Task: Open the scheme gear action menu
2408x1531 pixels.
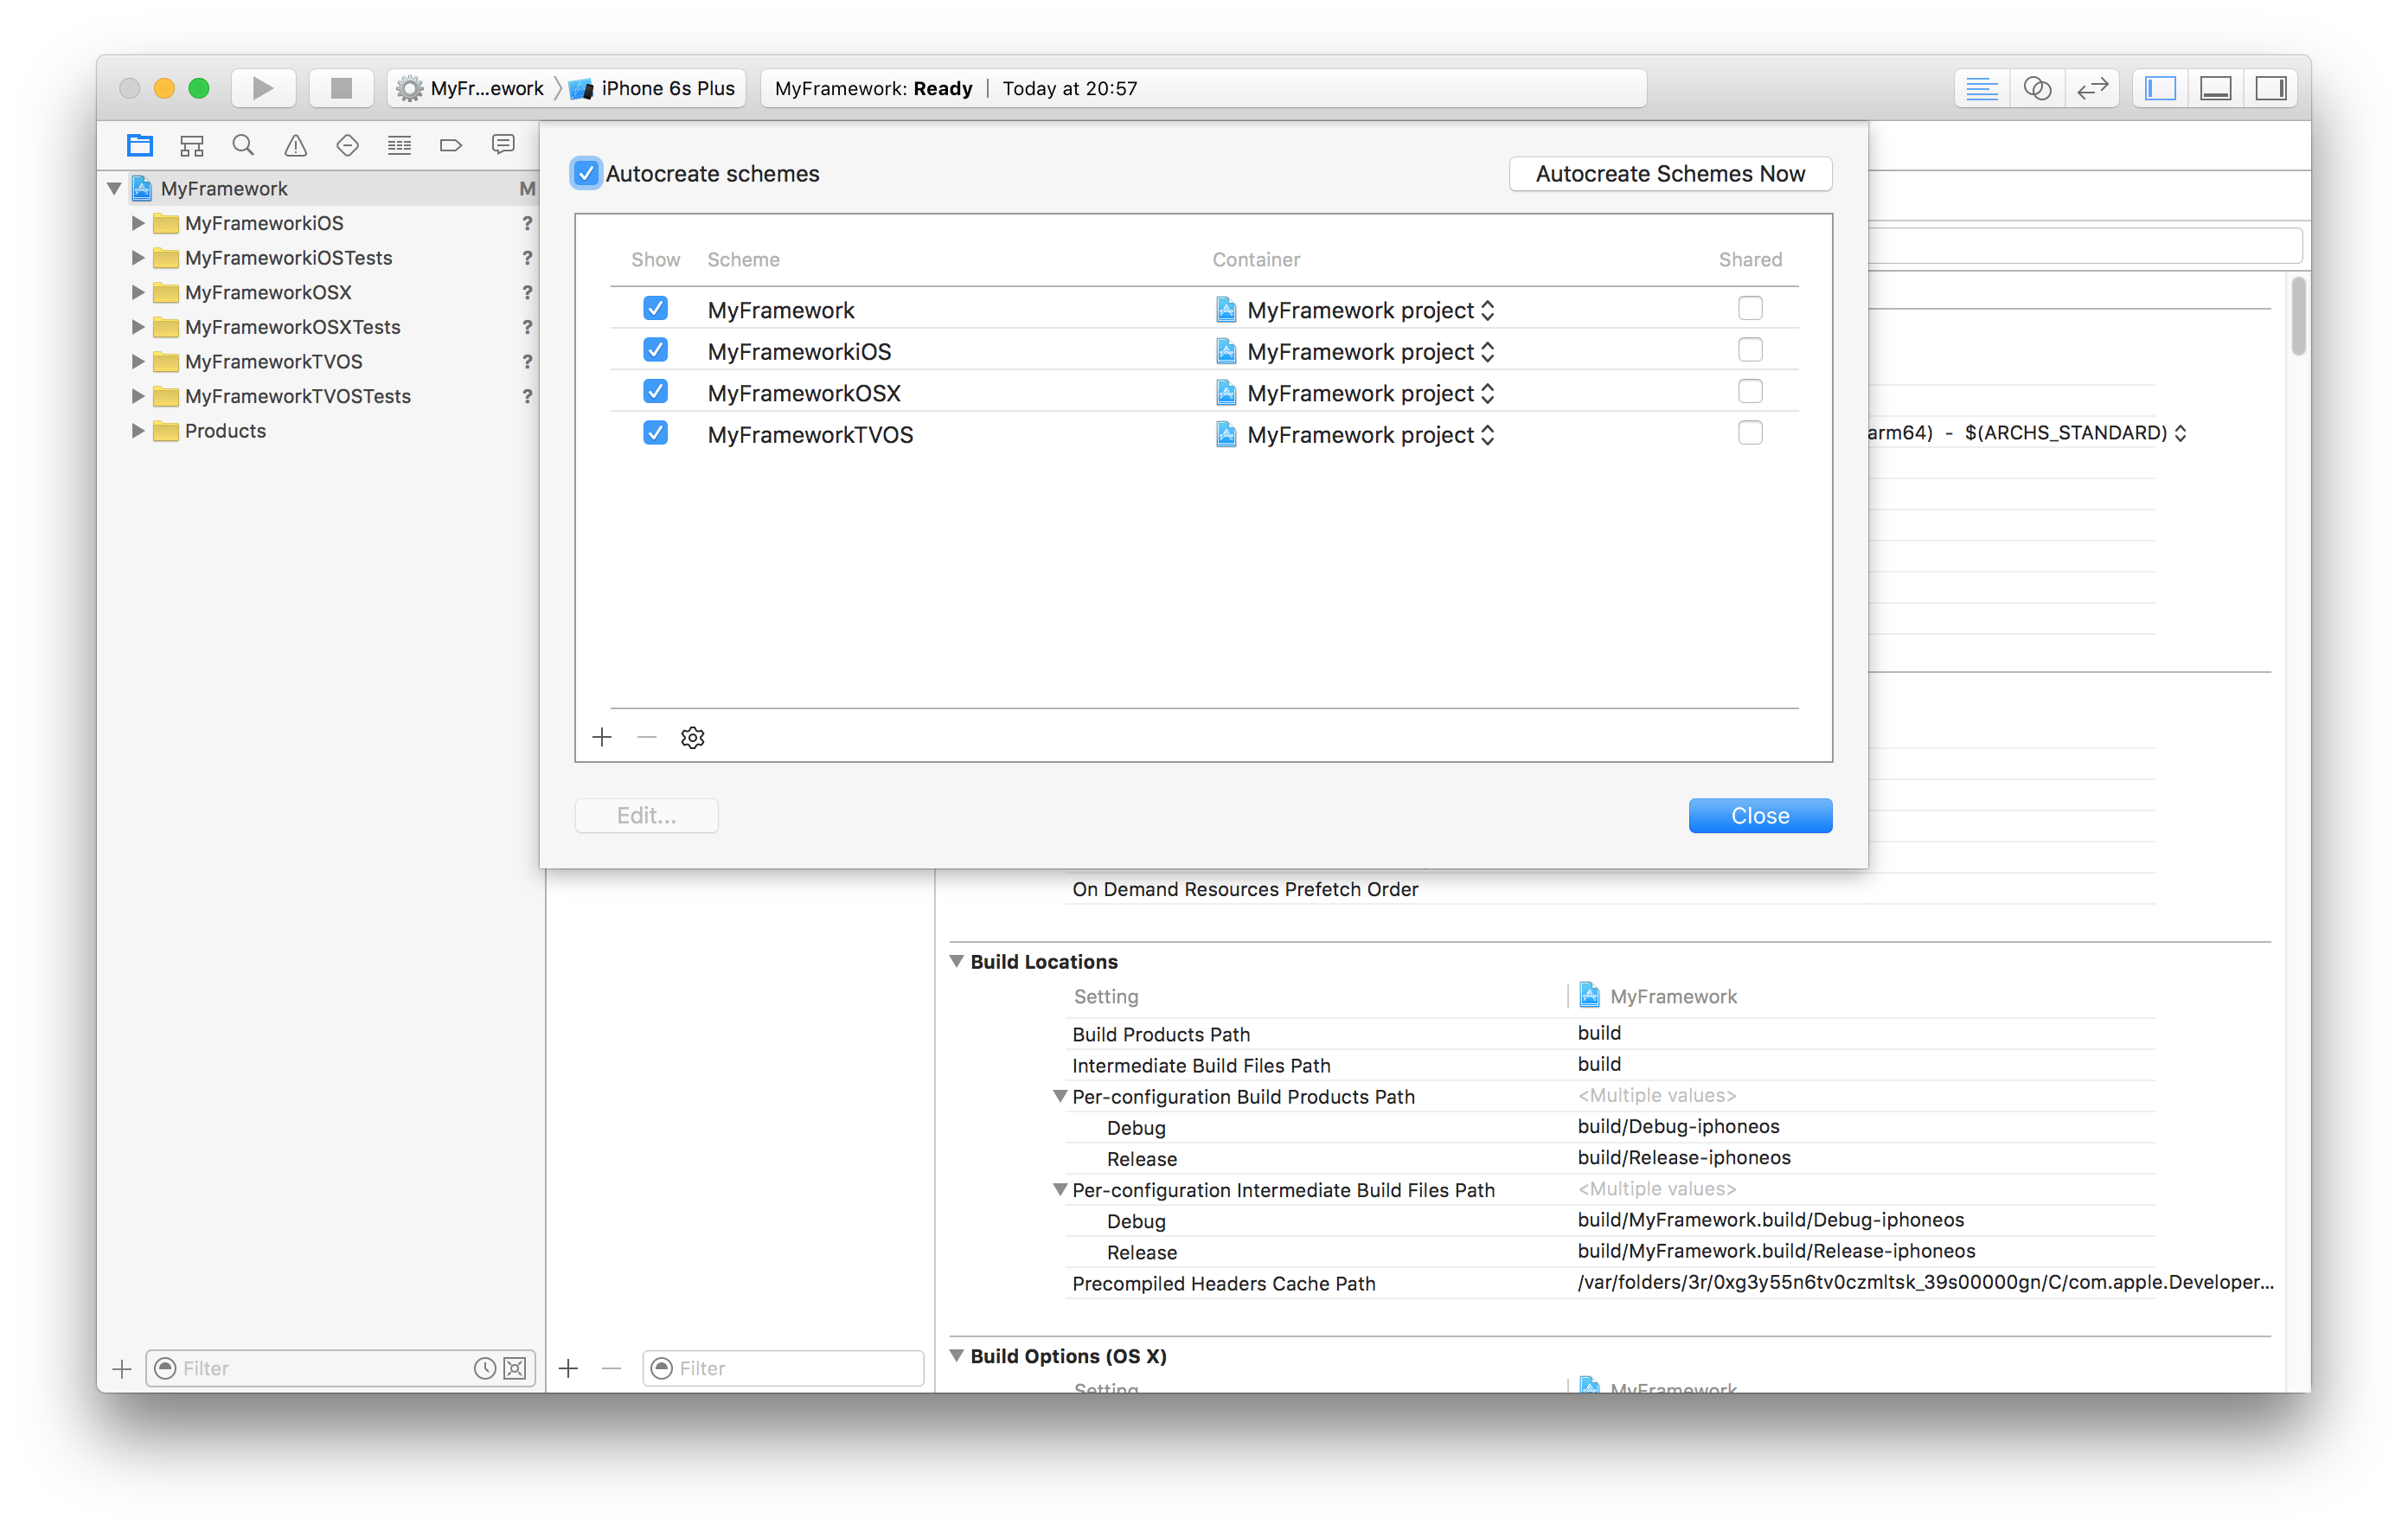Action: point(693,738)
